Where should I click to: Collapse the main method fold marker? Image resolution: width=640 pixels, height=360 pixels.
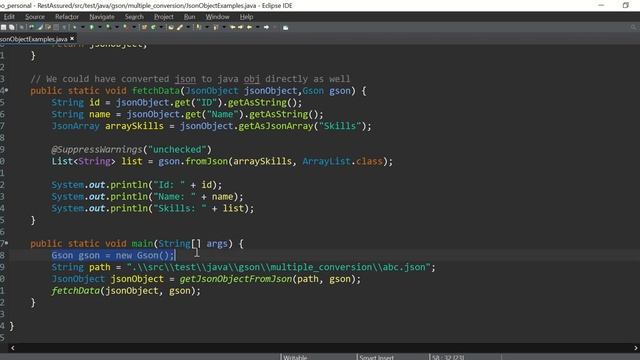tap(6, 244)
